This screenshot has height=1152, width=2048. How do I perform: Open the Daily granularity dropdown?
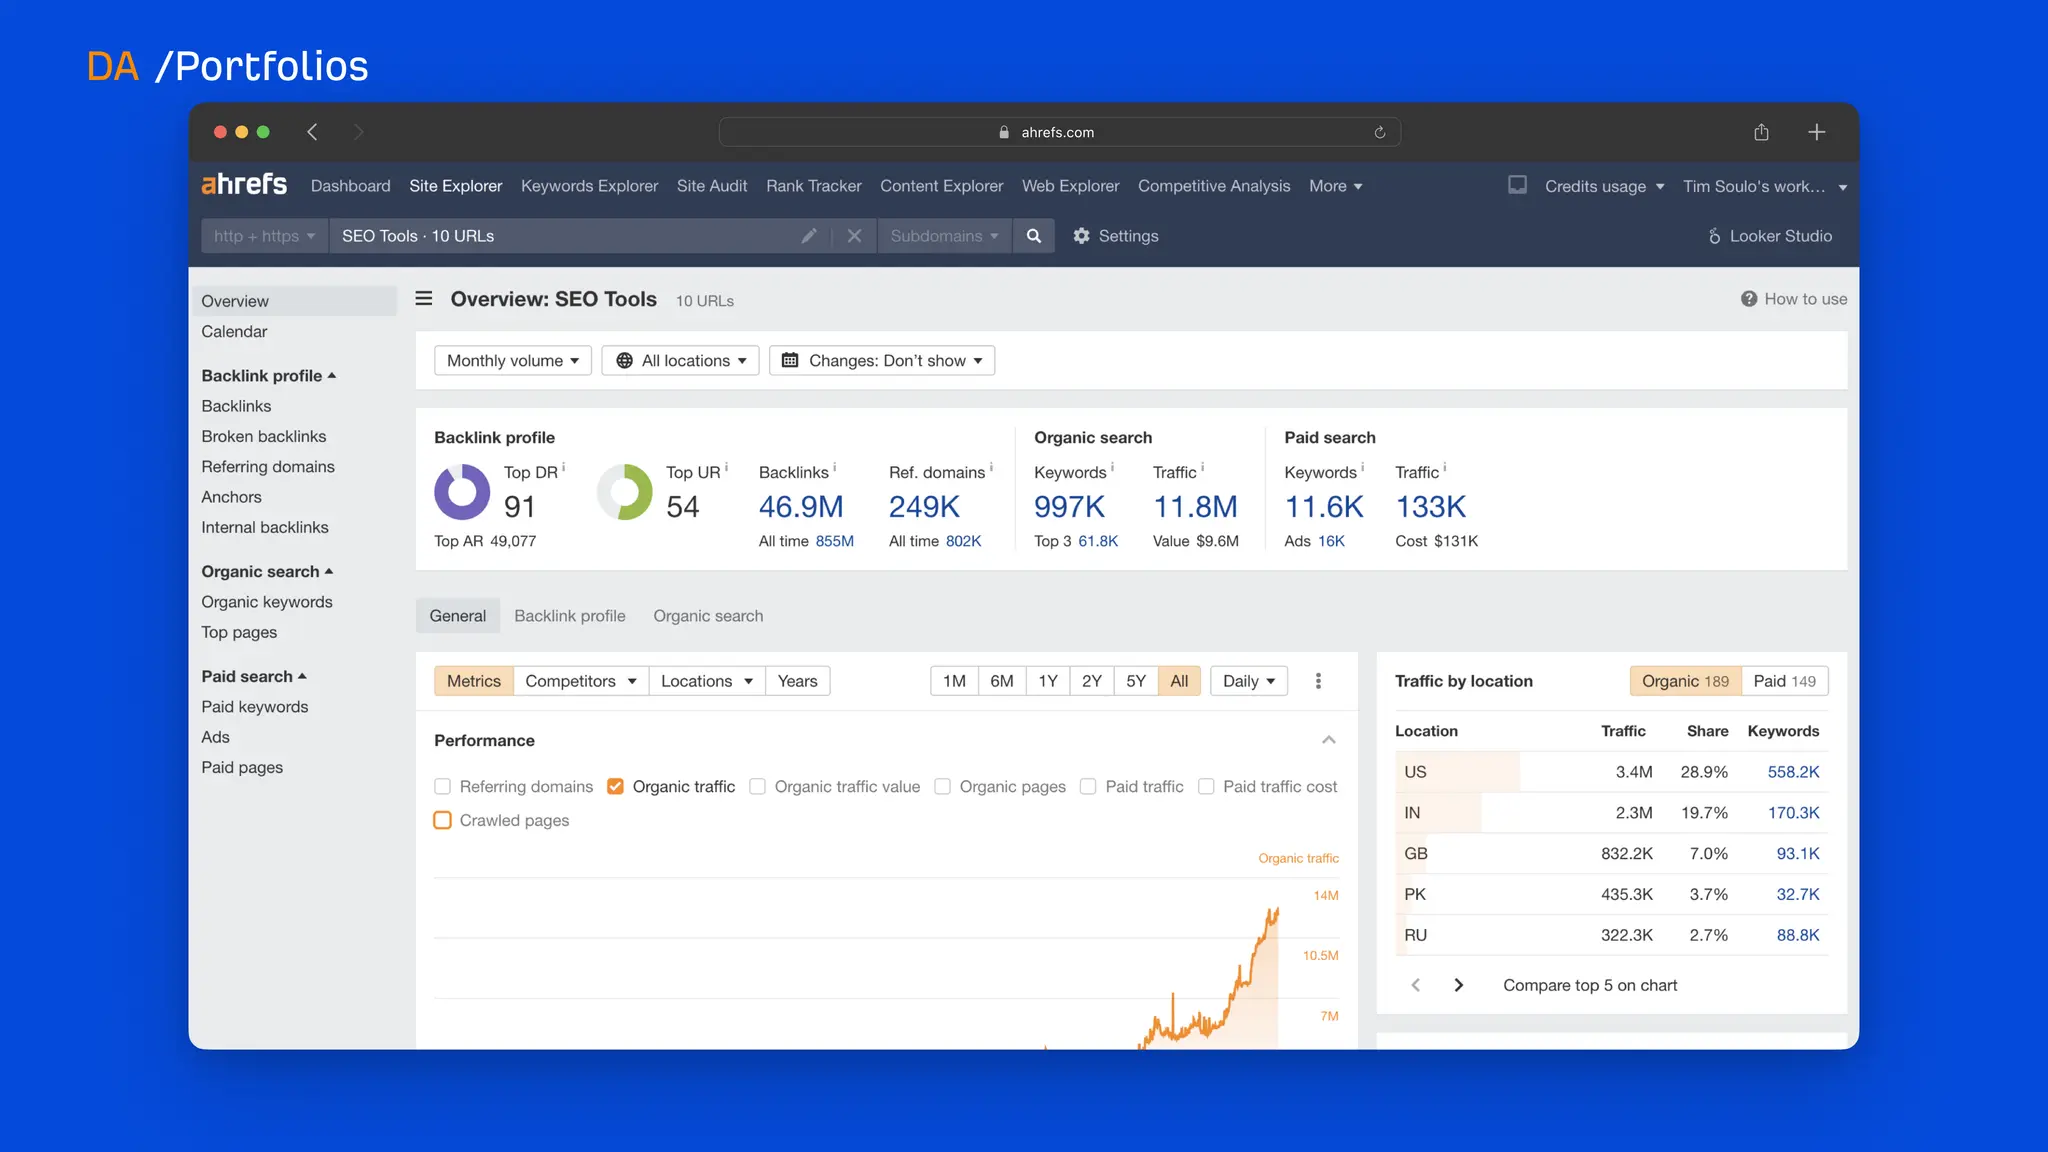pos(1249,681)
